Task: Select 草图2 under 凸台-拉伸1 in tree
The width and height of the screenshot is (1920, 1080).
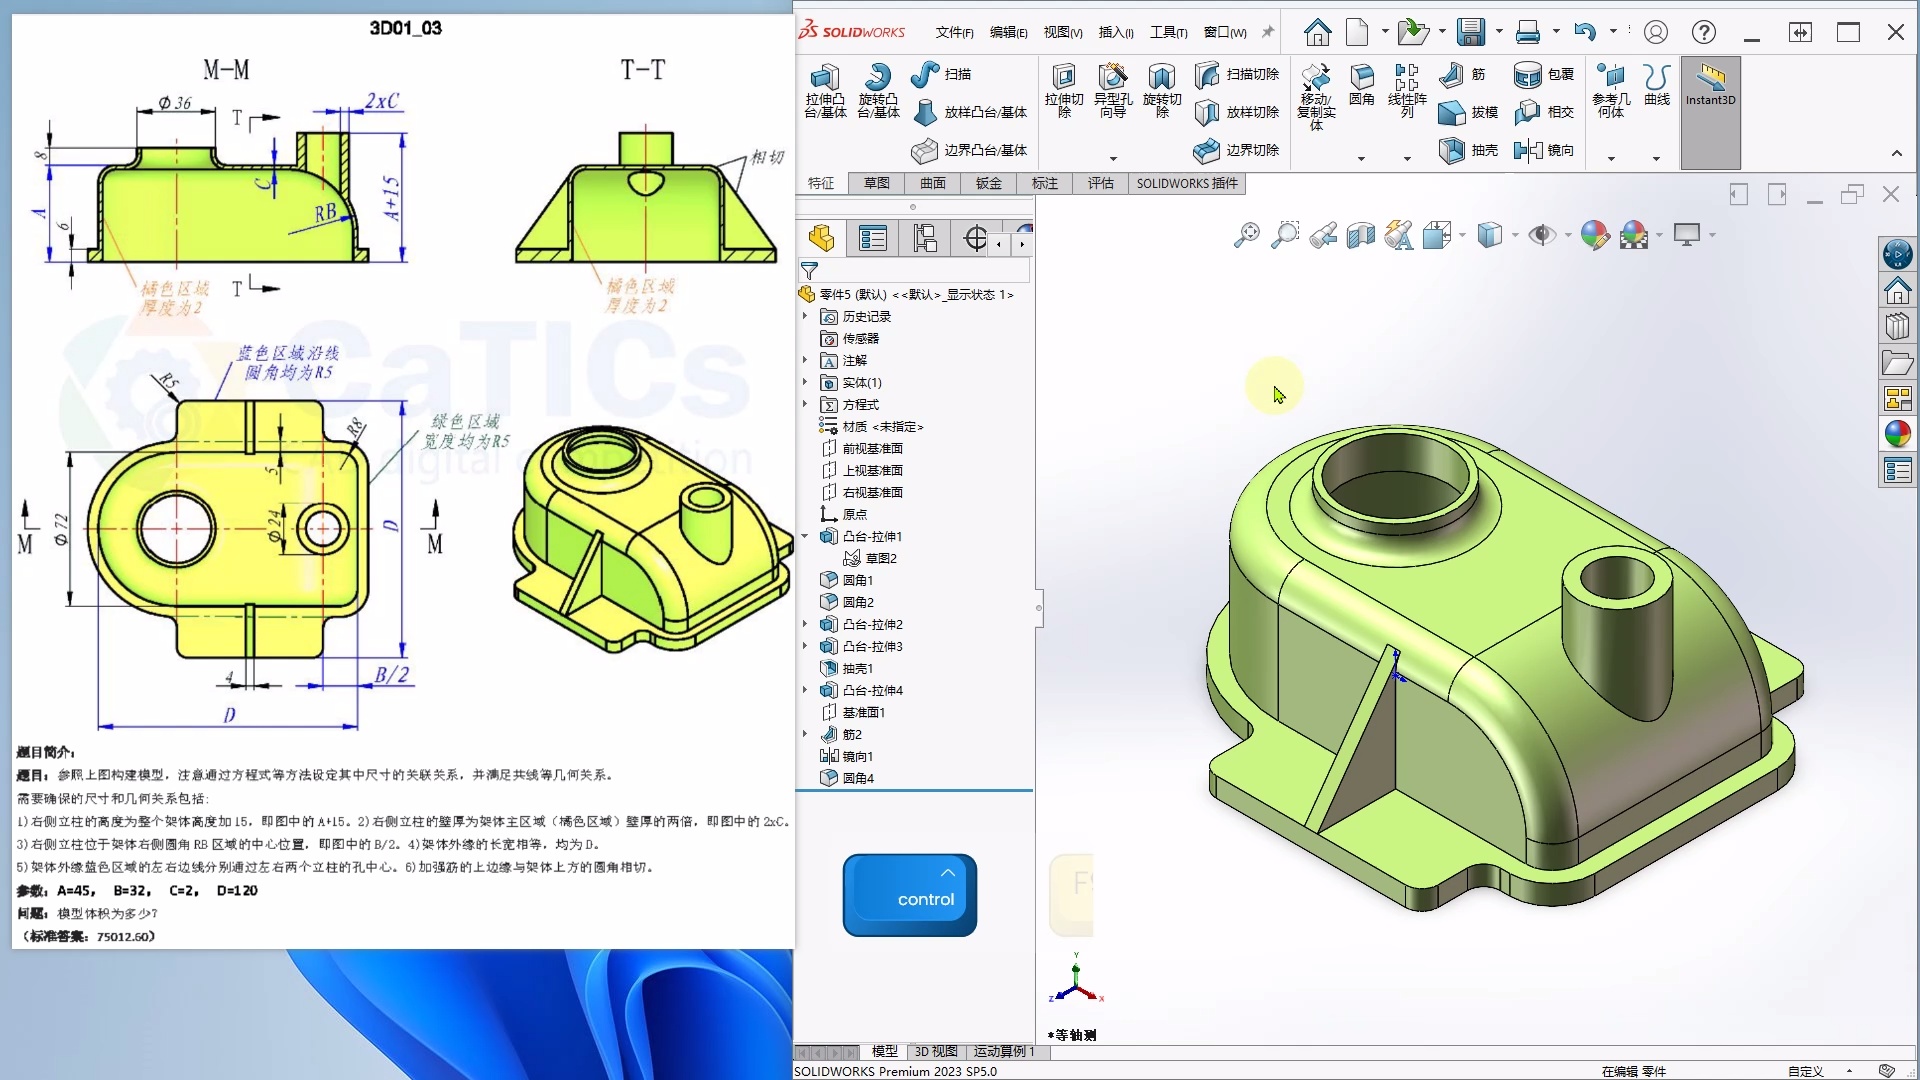Action: [x=880, y=557]
